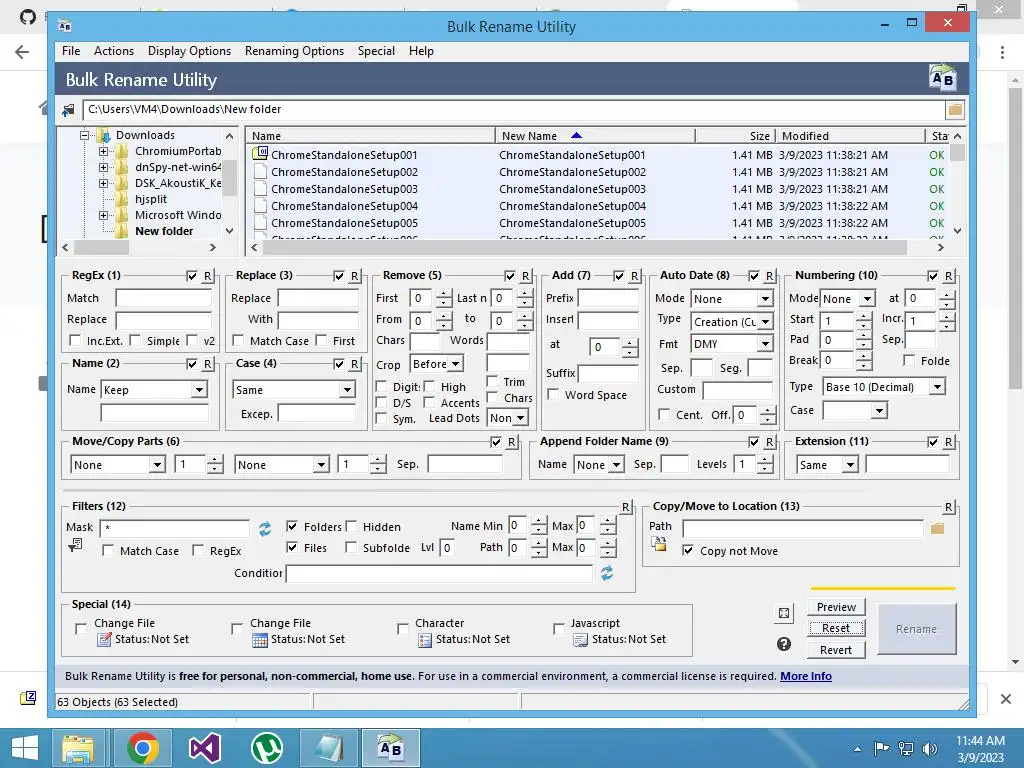Select New folder in the tree
Viewport: 1024px width, 768px height.
[164, 231]
